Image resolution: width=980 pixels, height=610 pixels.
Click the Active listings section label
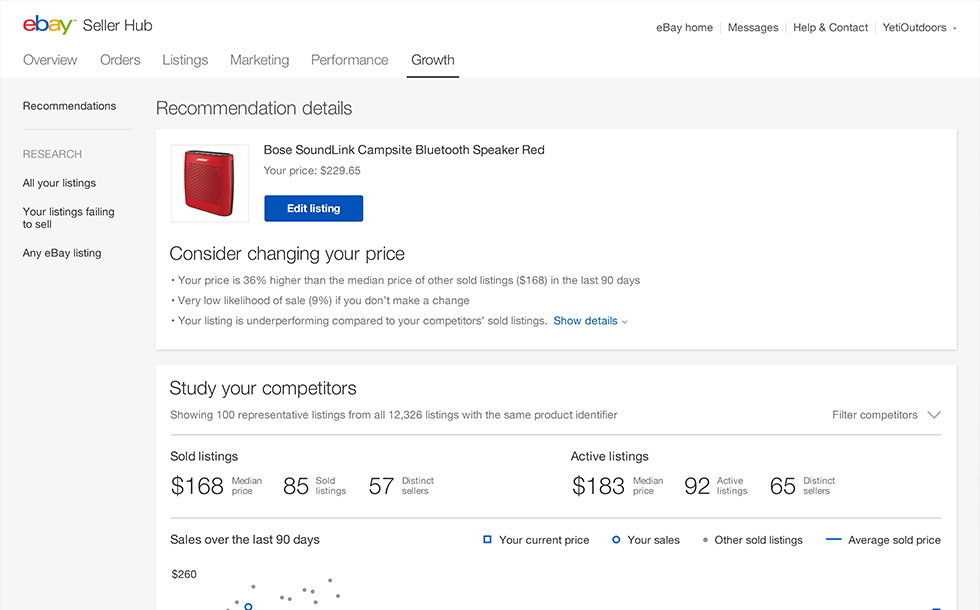click(x=609, y=456)
